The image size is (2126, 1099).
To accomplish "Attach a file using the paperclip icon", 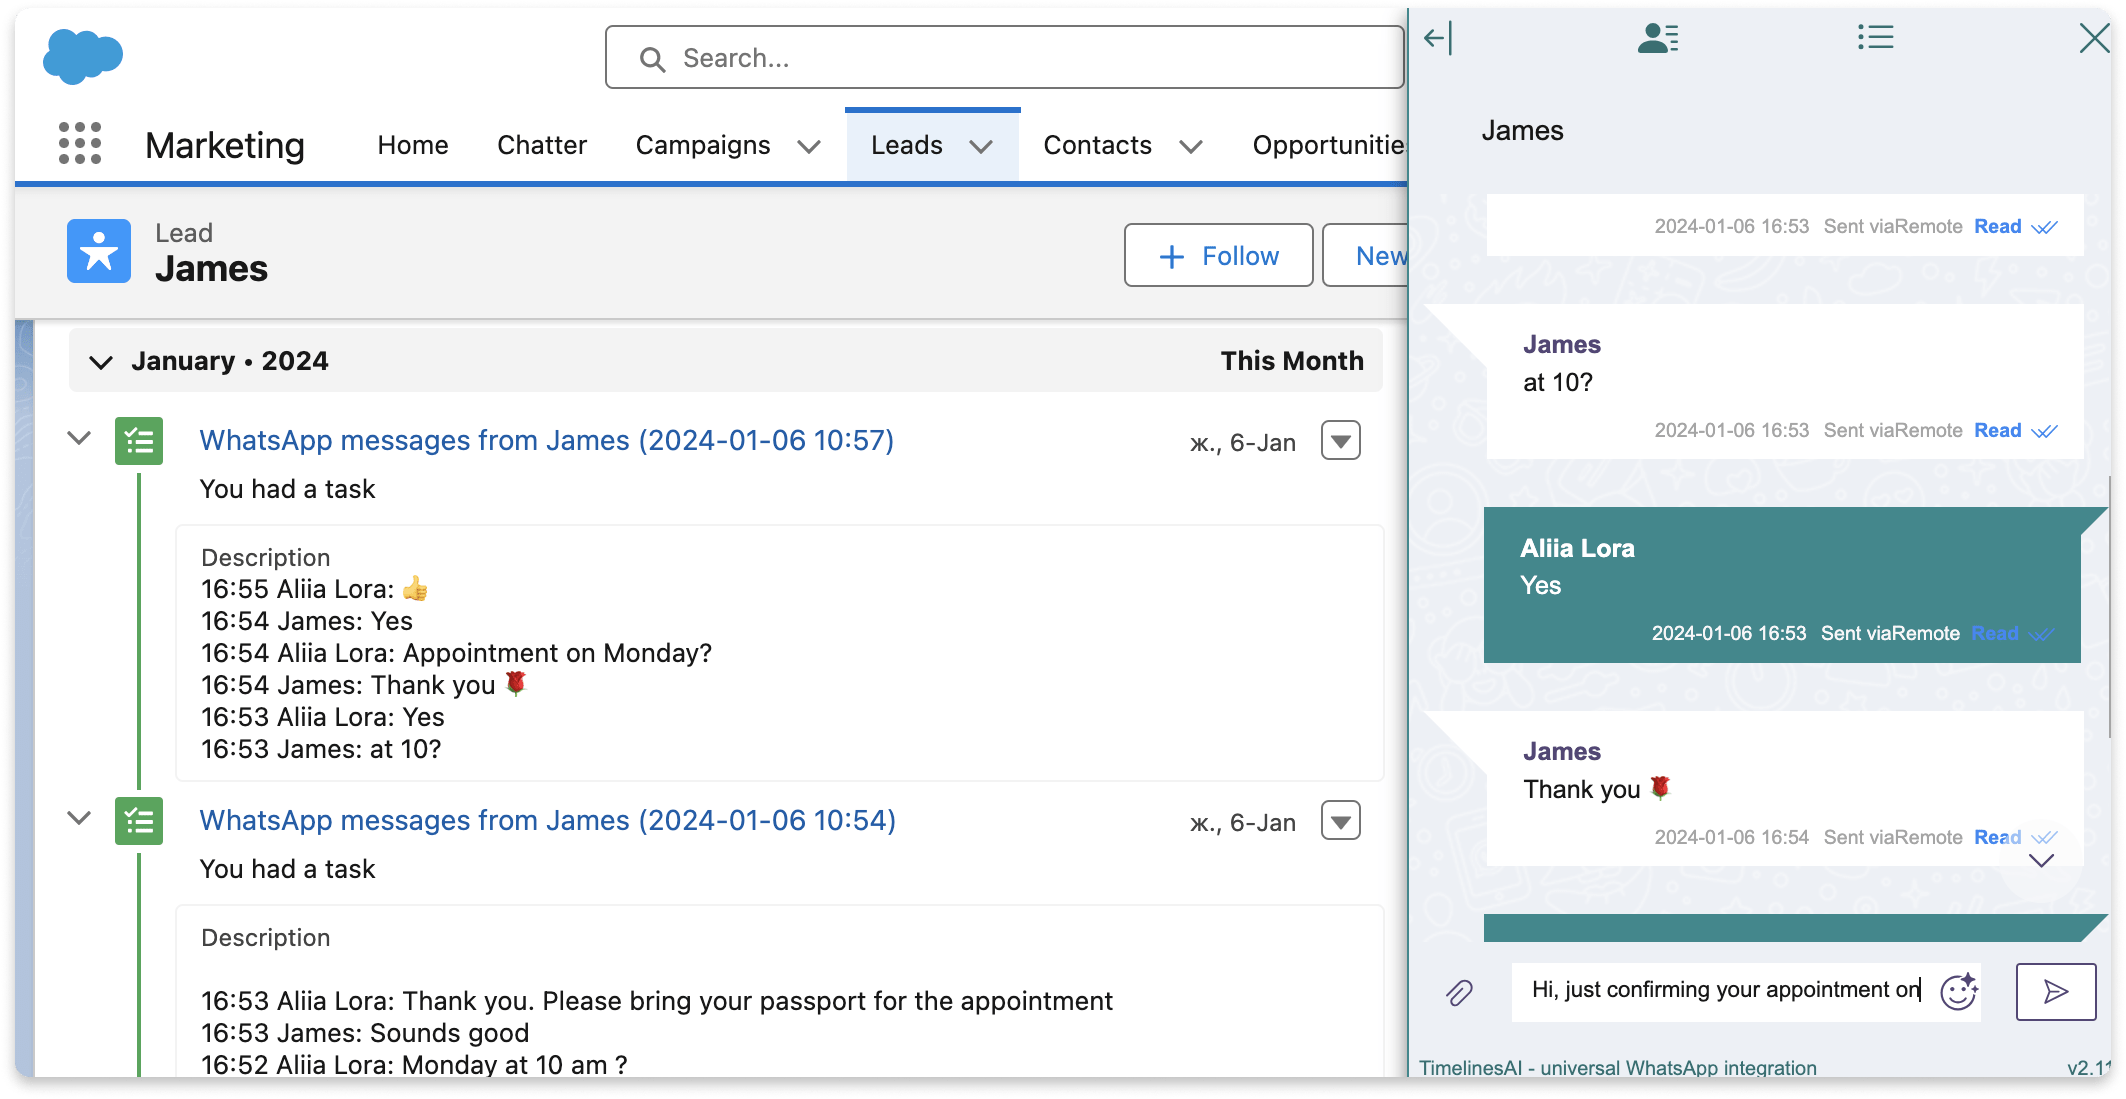I will click(x=1459, y=991).
